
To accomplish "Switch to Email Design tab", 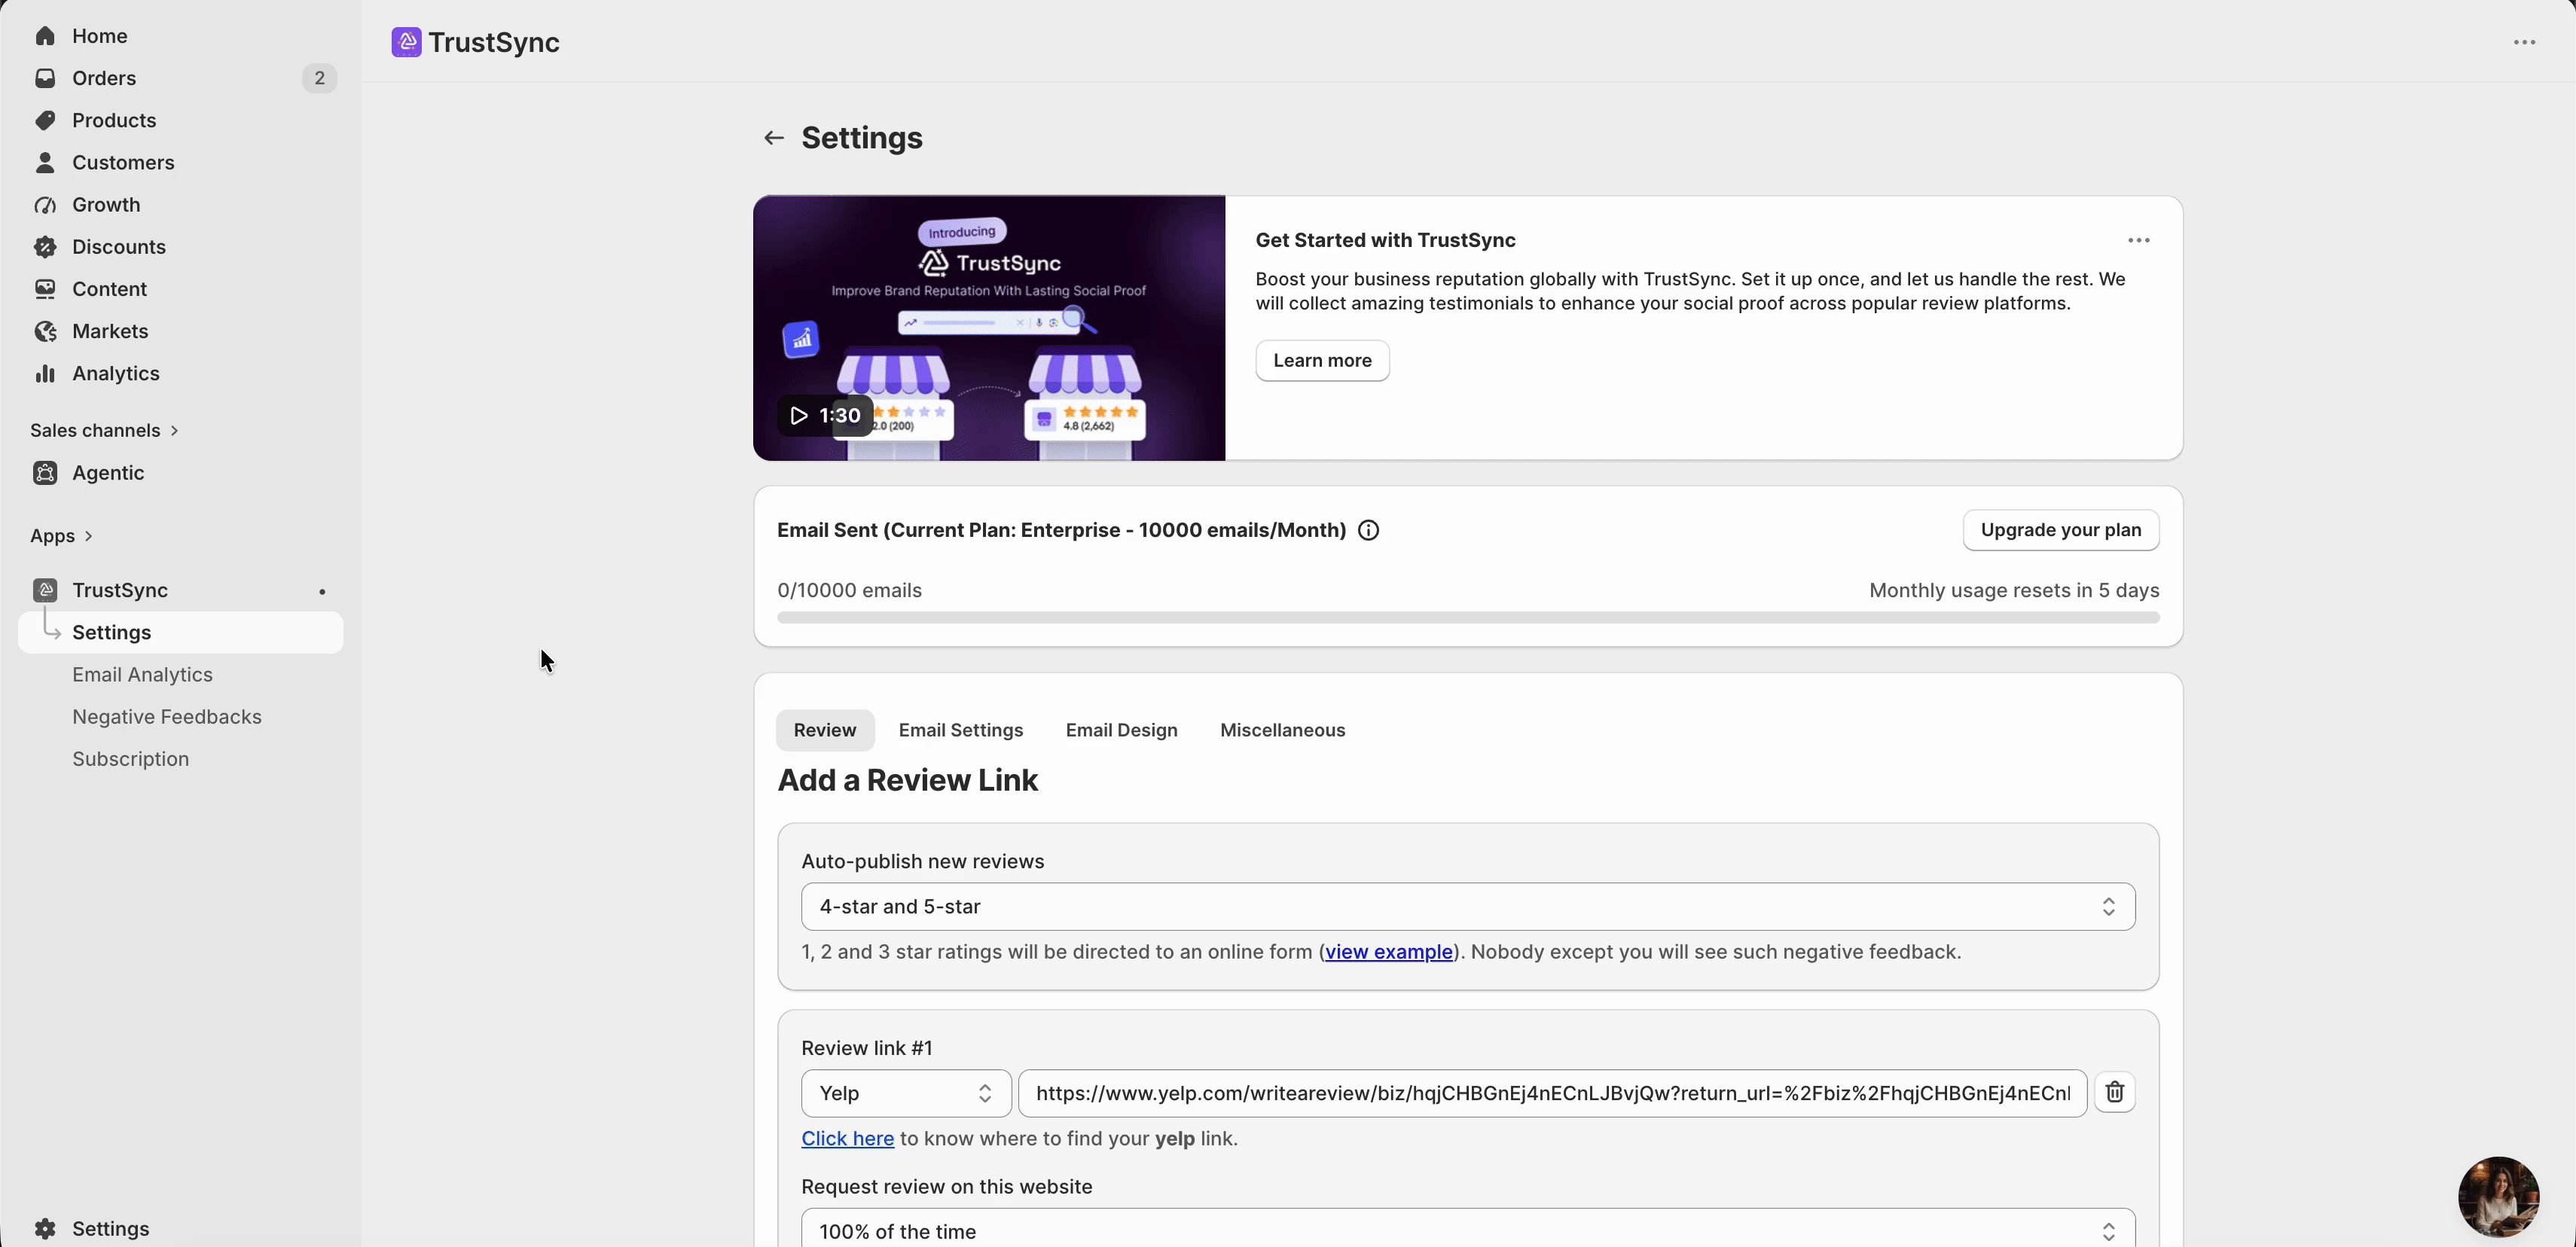I will click(x=1121, y=730).
